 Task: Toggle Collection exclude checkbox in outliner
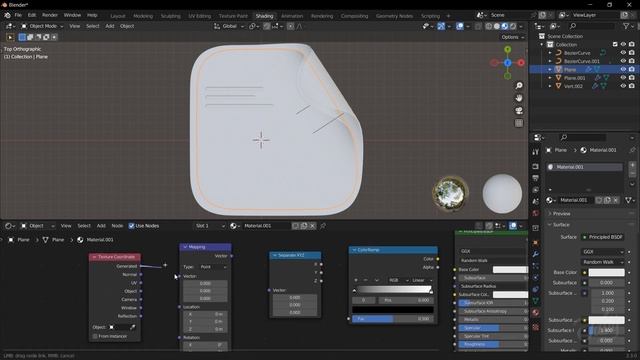(615, 44)
